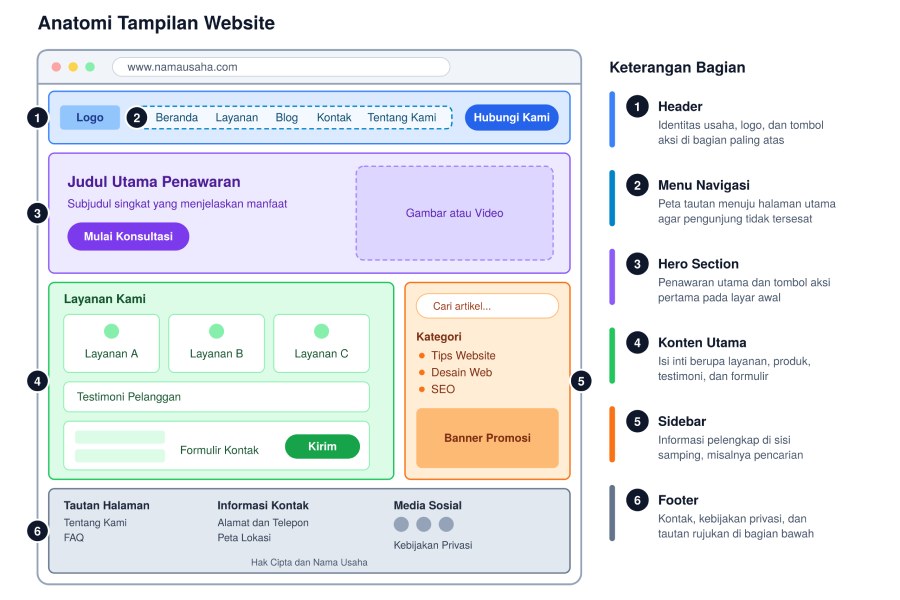This screenshot has height=600, width=900.
Task: Select Layanan in the header navigation menu
Action: 236,117
